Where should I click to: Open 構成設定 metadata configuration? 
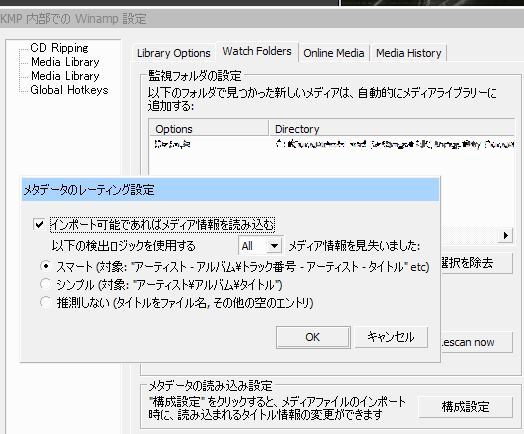click(x=466, y=407)
